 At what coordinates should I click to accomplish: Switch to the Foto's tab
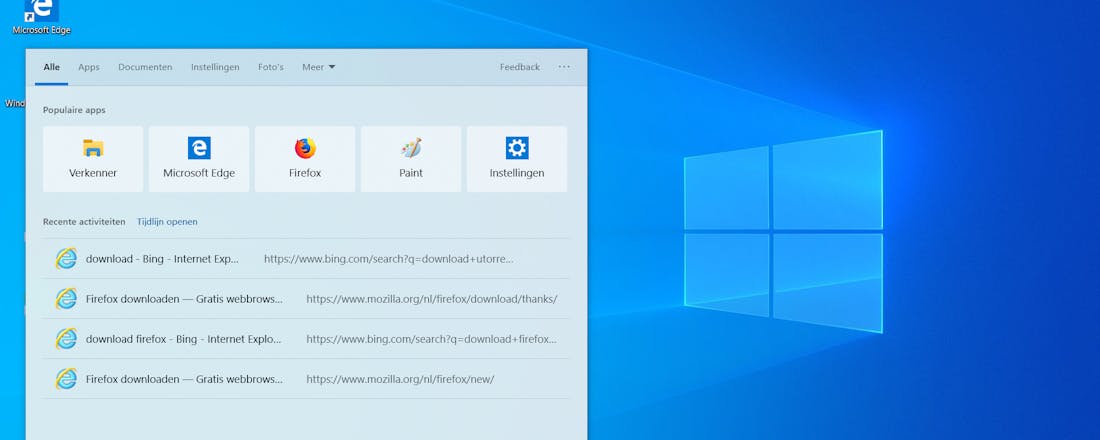[x=271, y=67]
